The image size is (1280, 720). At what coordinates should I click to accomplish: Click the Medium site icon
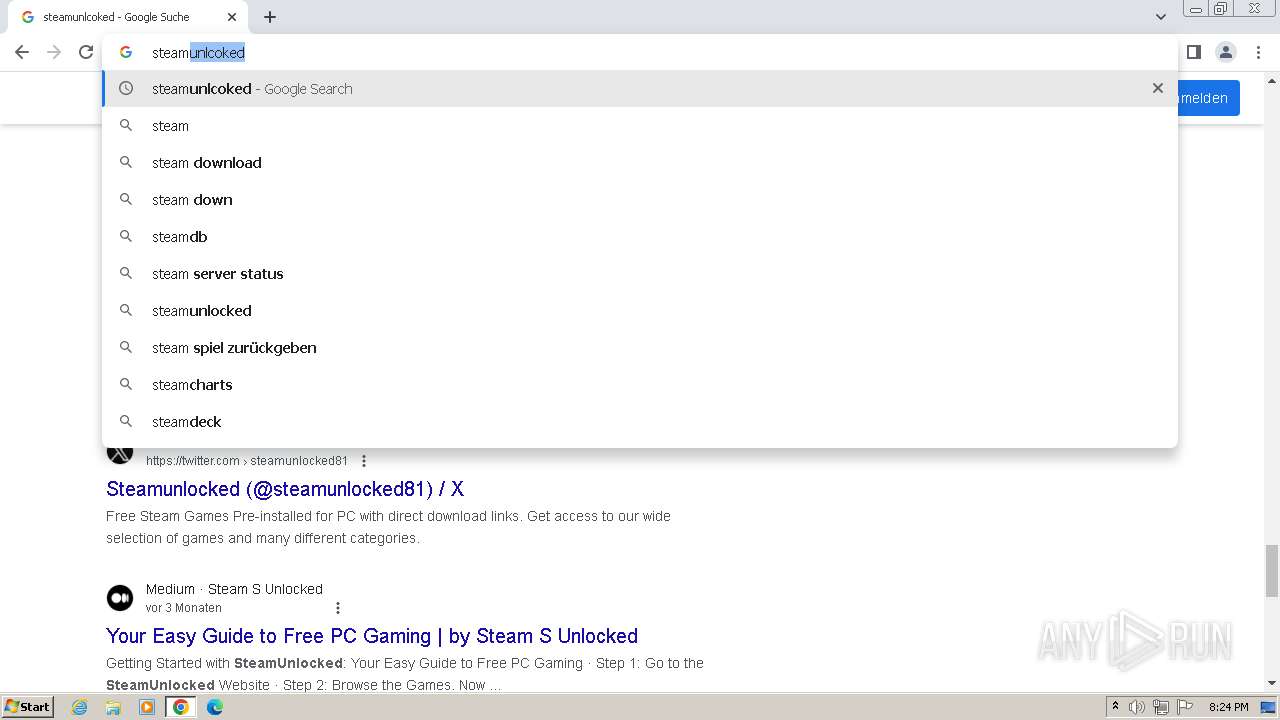pos(120,598)
